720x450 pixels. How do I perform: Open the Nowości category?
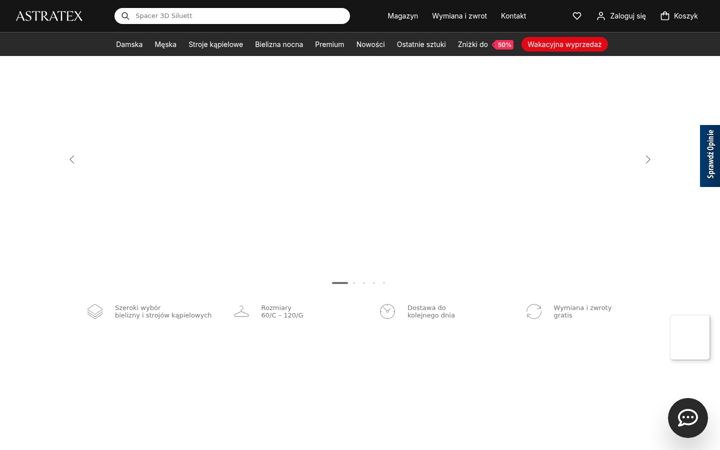pos(371,45)
